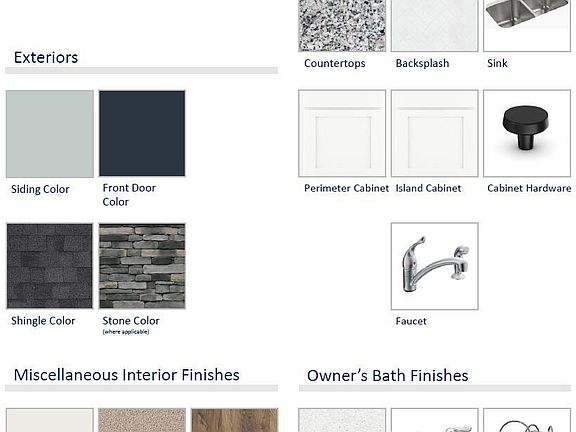576x432 pixels.
Task: Click the navy Front Door Color swatch
Action: tap(142, 133)
